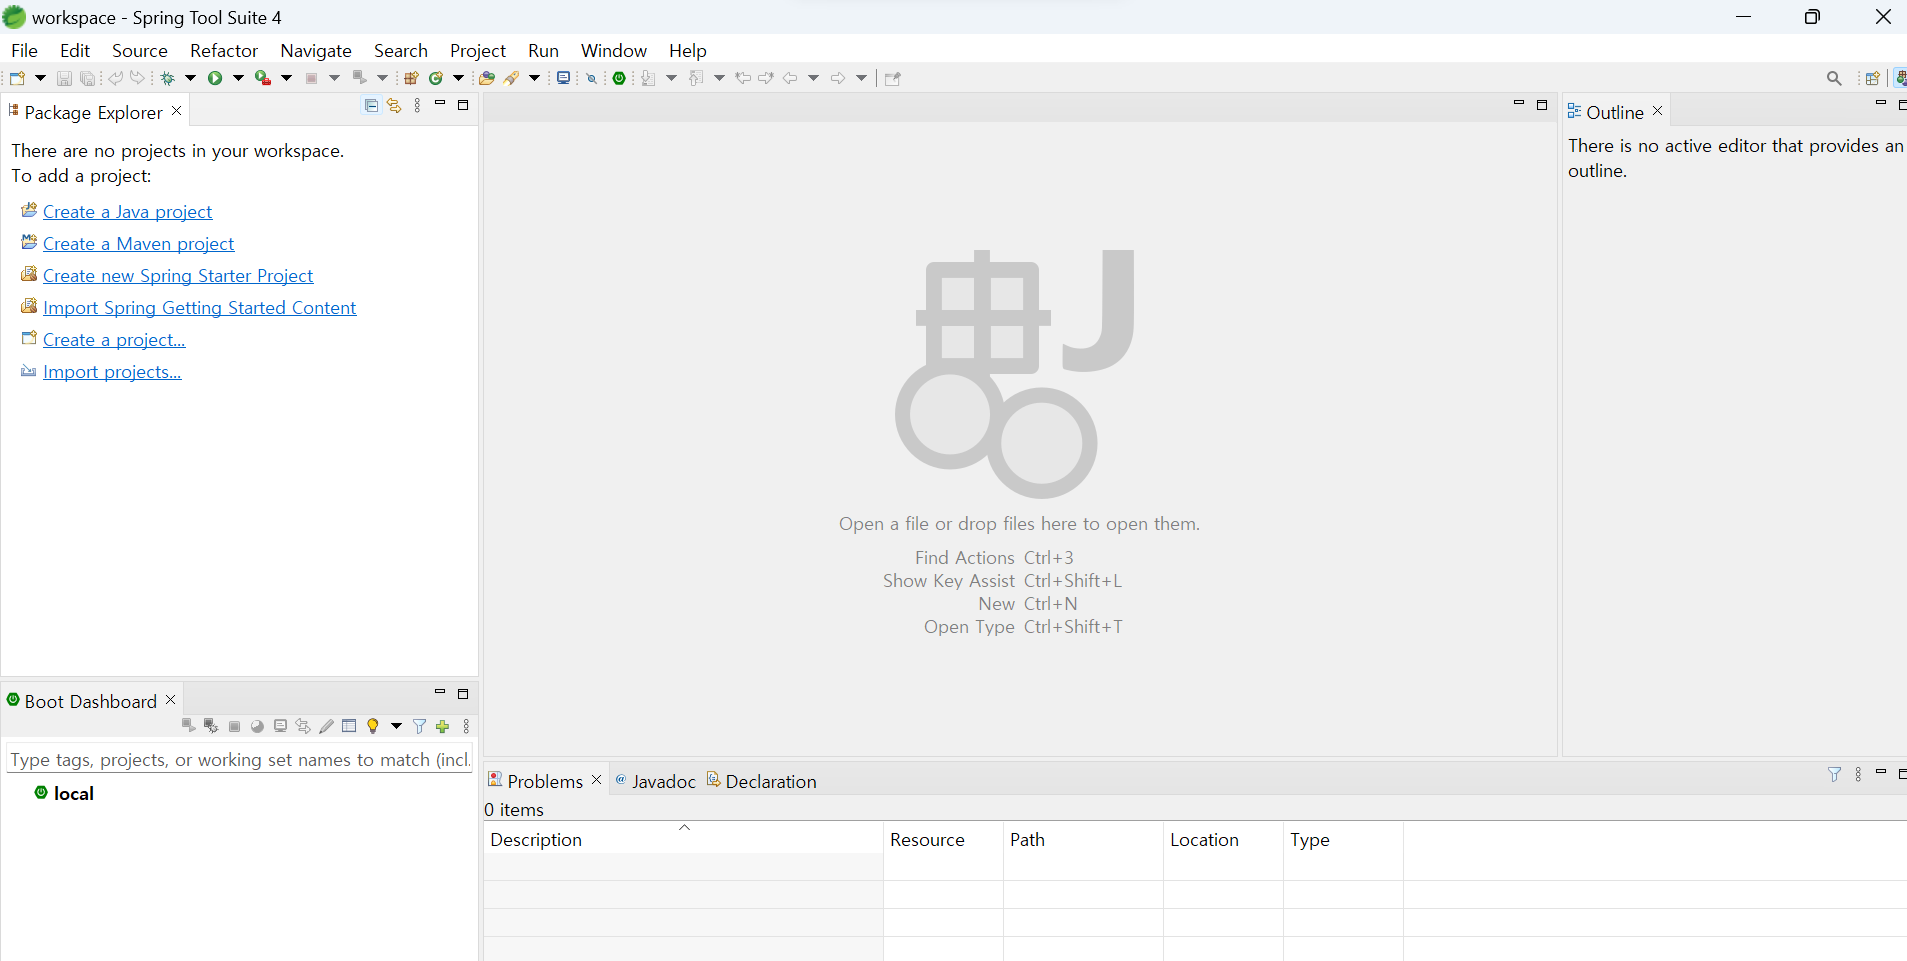Viewport: 1907px width, 961px height.
Task: Click the Boot Dashboard tag filter field
Action: pyautogui.click(x=239, y=760)
